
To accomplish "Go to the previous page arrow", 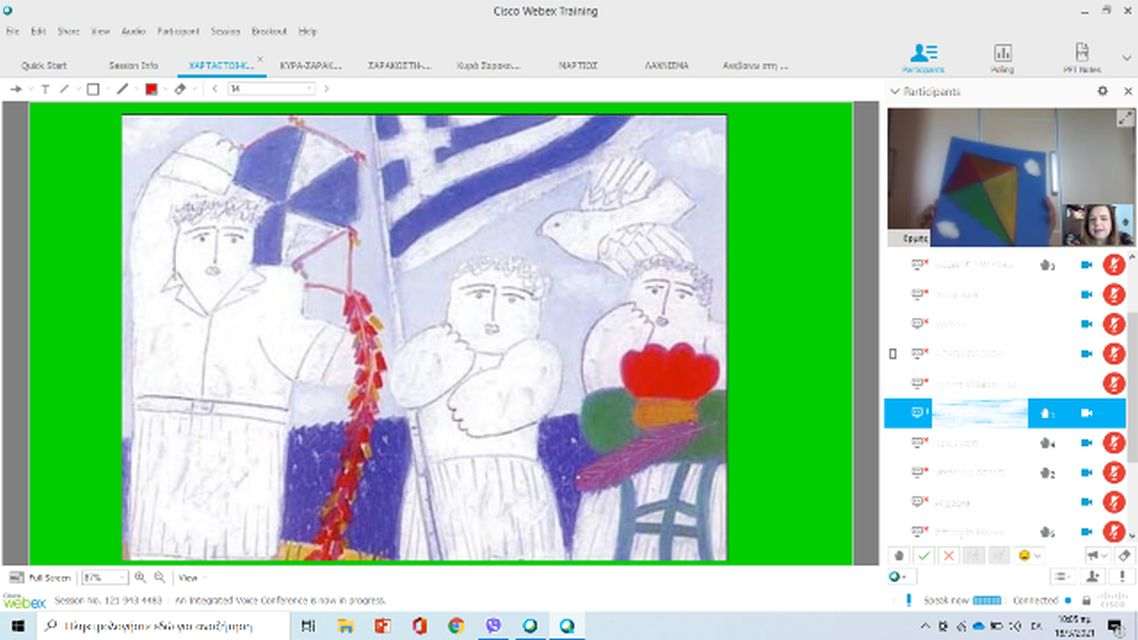I will coord(215,89).
